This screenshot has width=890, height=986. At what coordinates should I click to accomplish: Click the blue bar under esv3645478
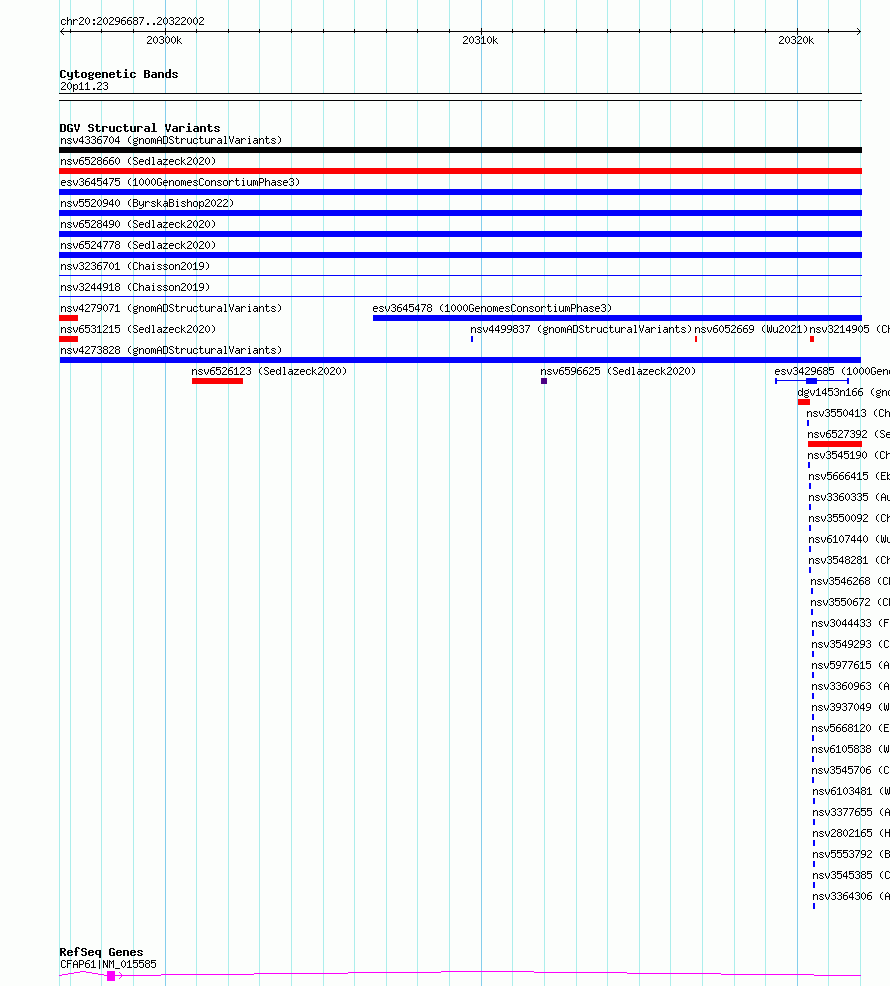click(x=617, y=318)
